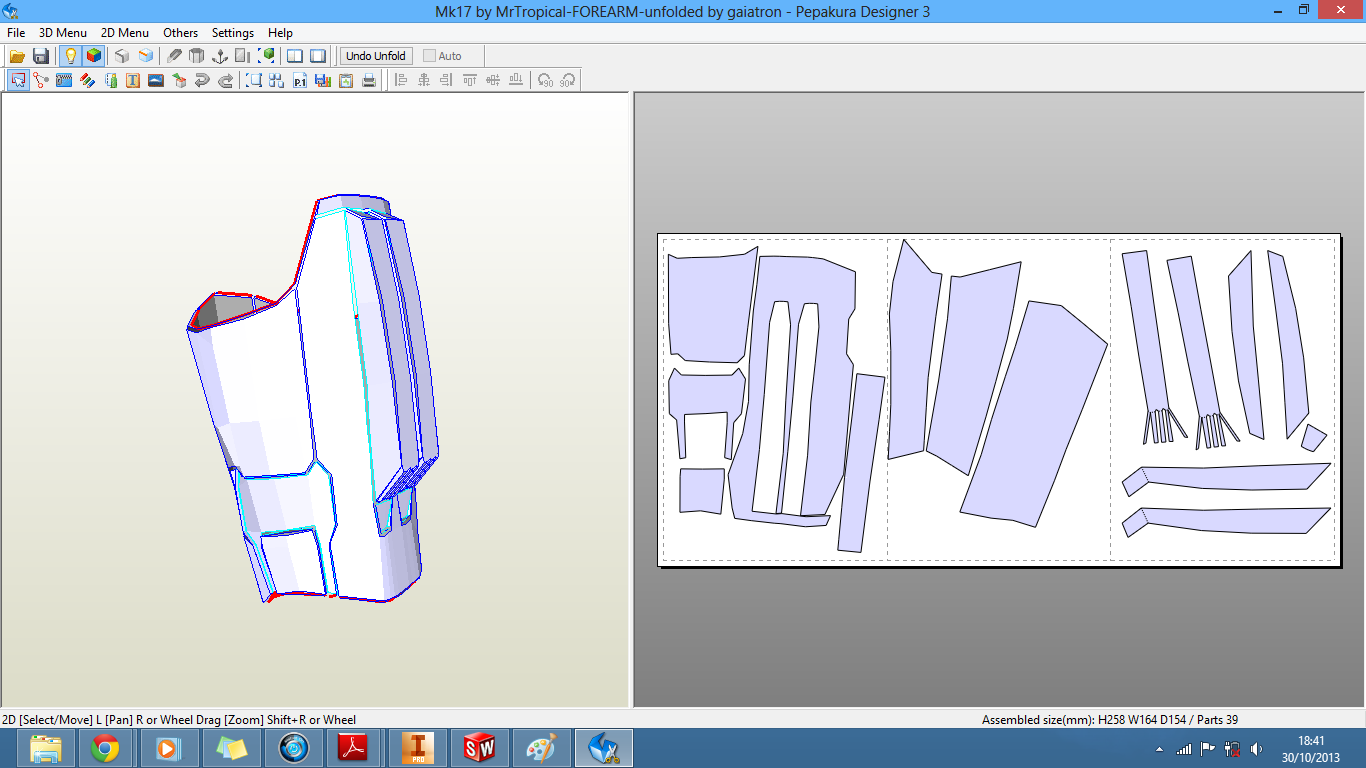Tick the Auto checkbox
The height and width of the screenshot is (768, 1366).
pos(430,56)
